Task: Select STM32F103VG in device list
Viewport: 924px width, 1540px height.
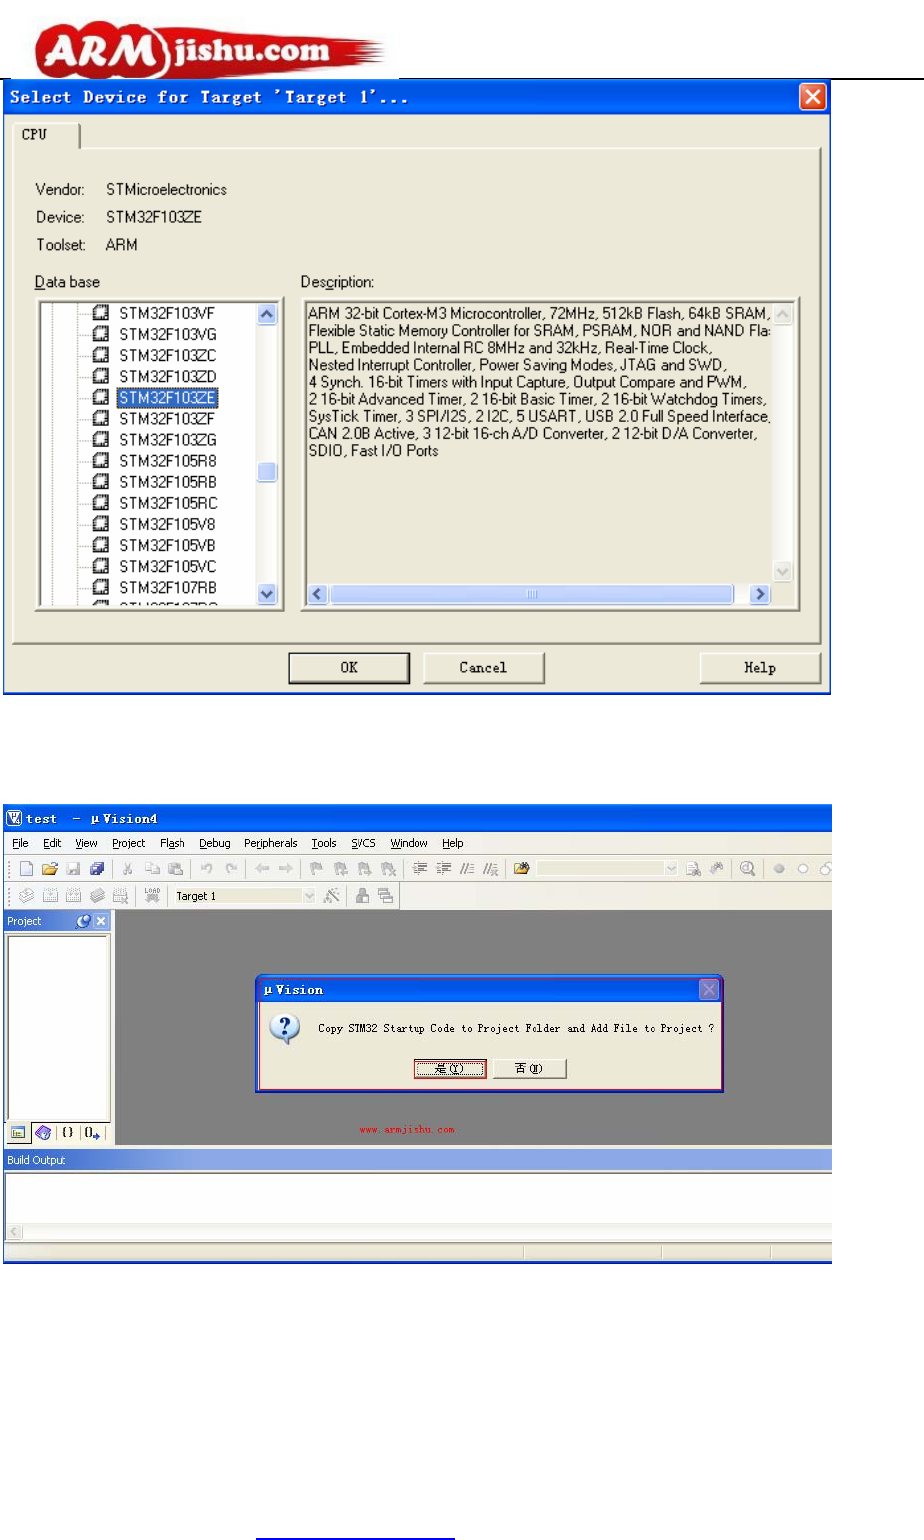Action: coord(167,334)
